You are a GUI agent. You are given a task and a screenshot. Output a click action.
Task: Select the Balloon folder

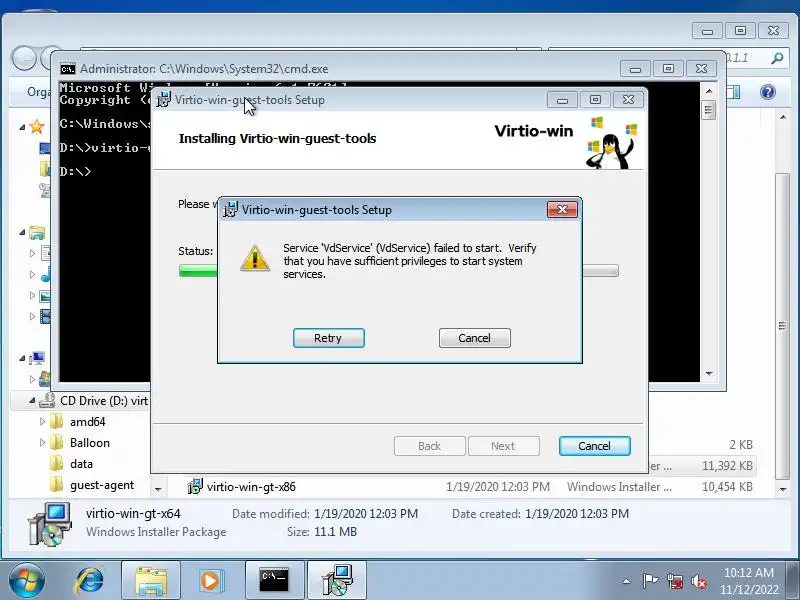(x=90, y=442)
